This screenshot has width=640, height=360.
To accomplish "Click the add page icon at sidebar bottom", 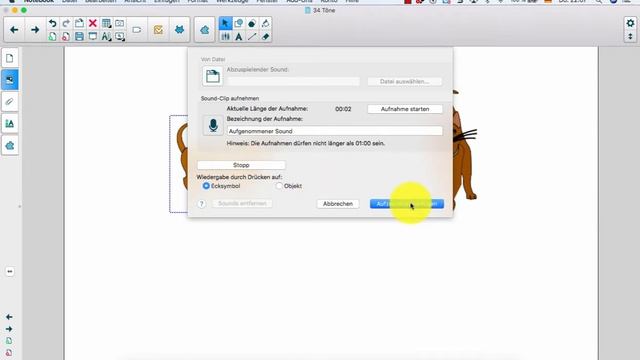I will [x=9, y=341].
